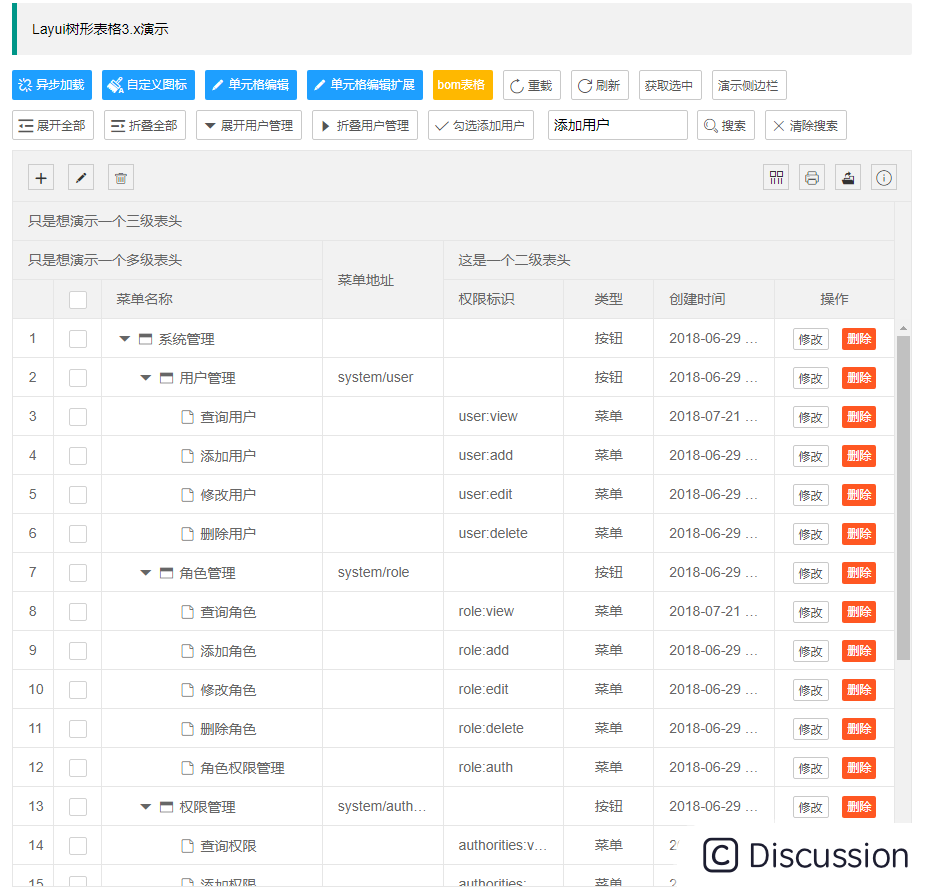936x887 pixels.
Task: Click the 演示侧边栏 button
Action: (749, 85)
